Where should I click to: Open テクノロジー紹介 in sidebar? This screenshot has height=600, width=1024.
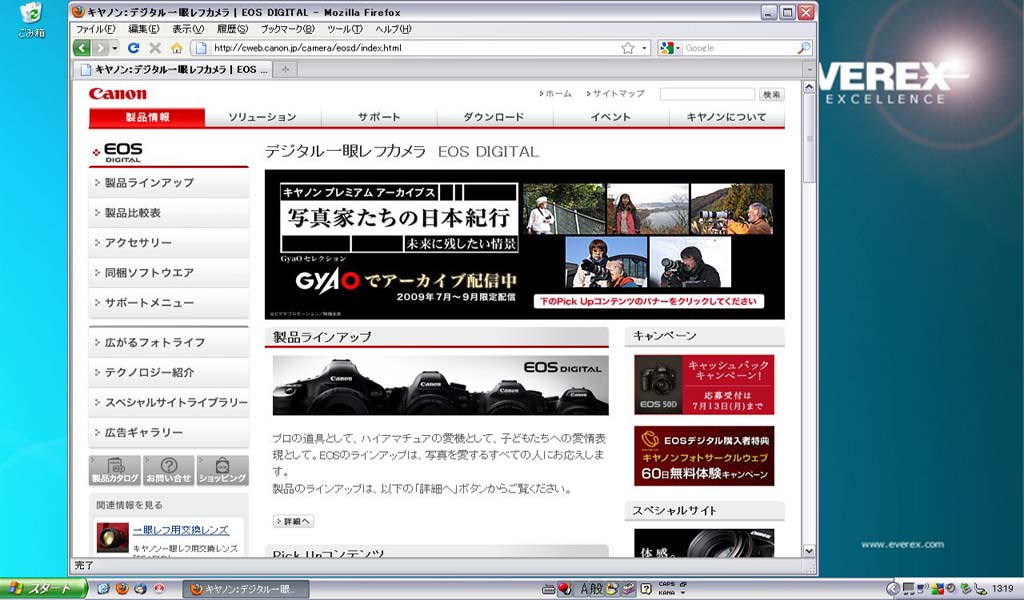[168, 372]
